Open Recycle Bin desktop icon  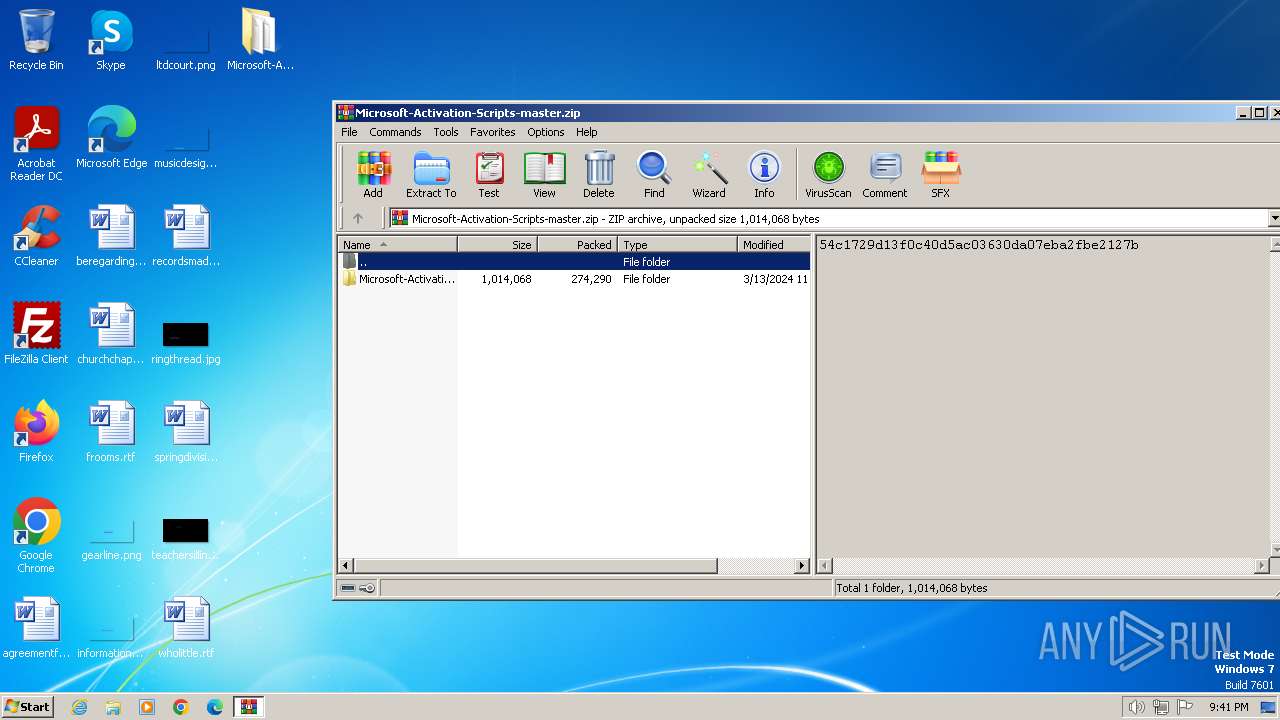click(x=36, y=40)
